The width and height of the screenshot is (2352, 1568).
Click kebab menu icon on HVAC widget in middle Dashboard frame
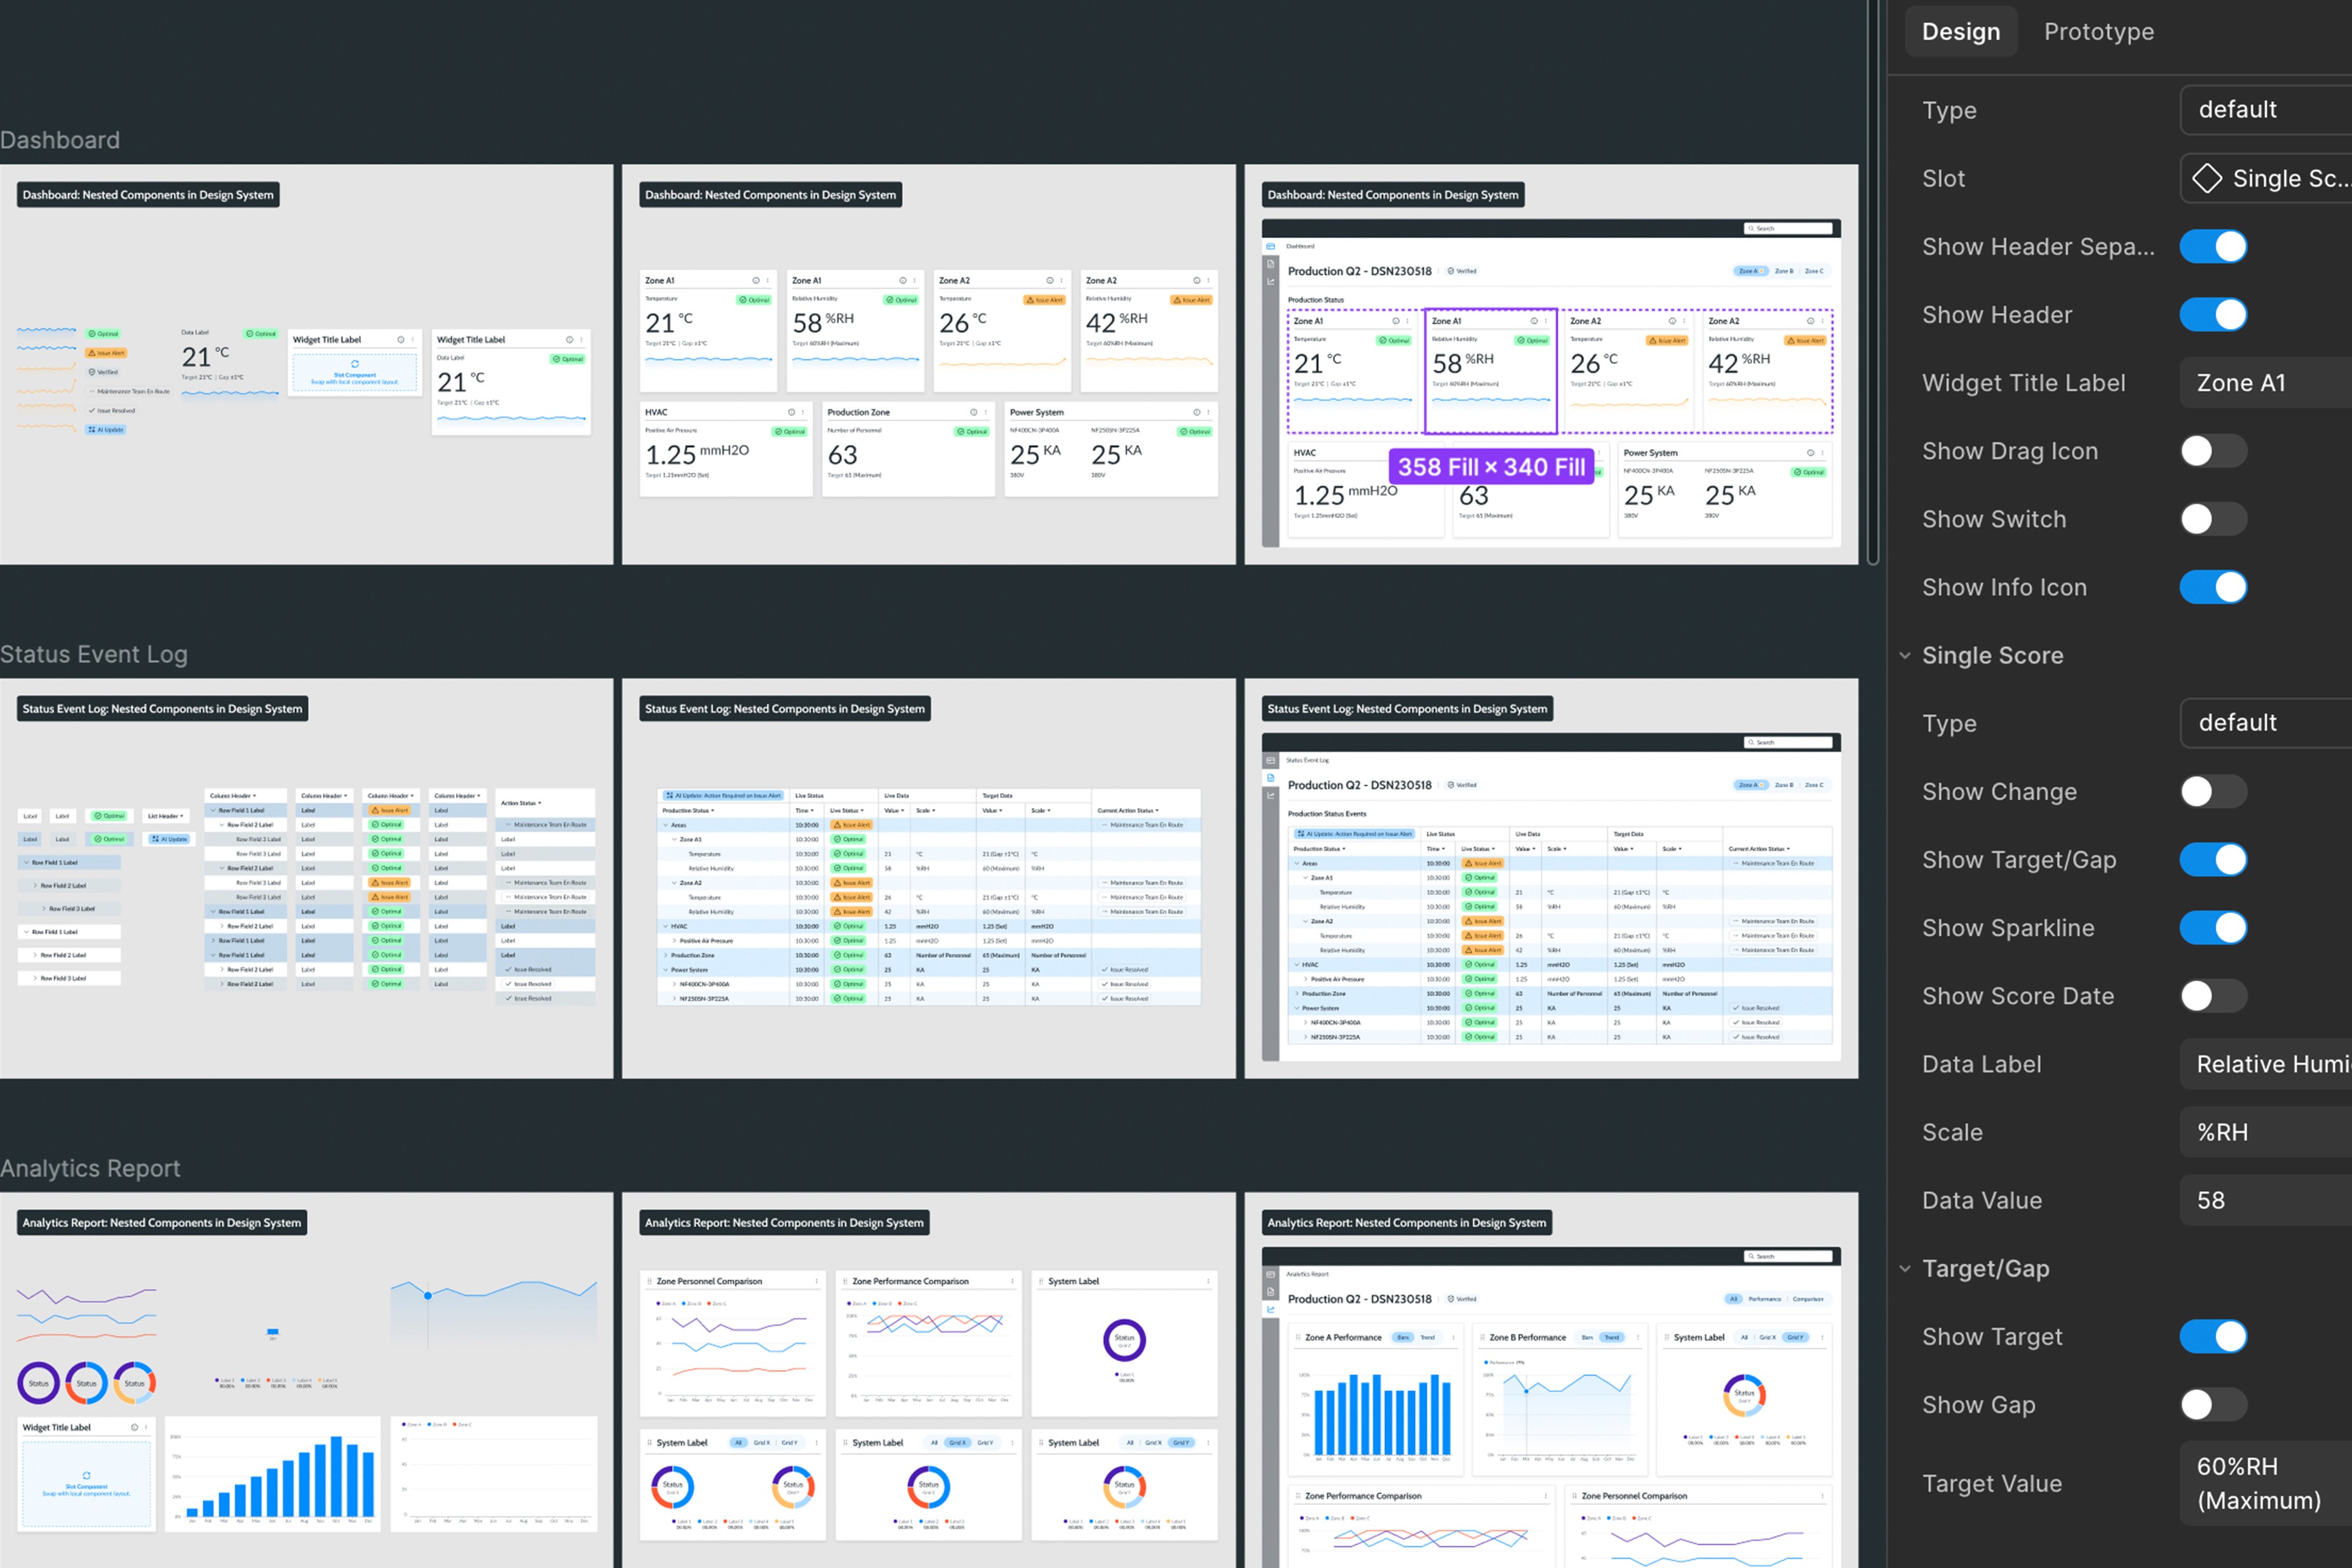point(803,412)
